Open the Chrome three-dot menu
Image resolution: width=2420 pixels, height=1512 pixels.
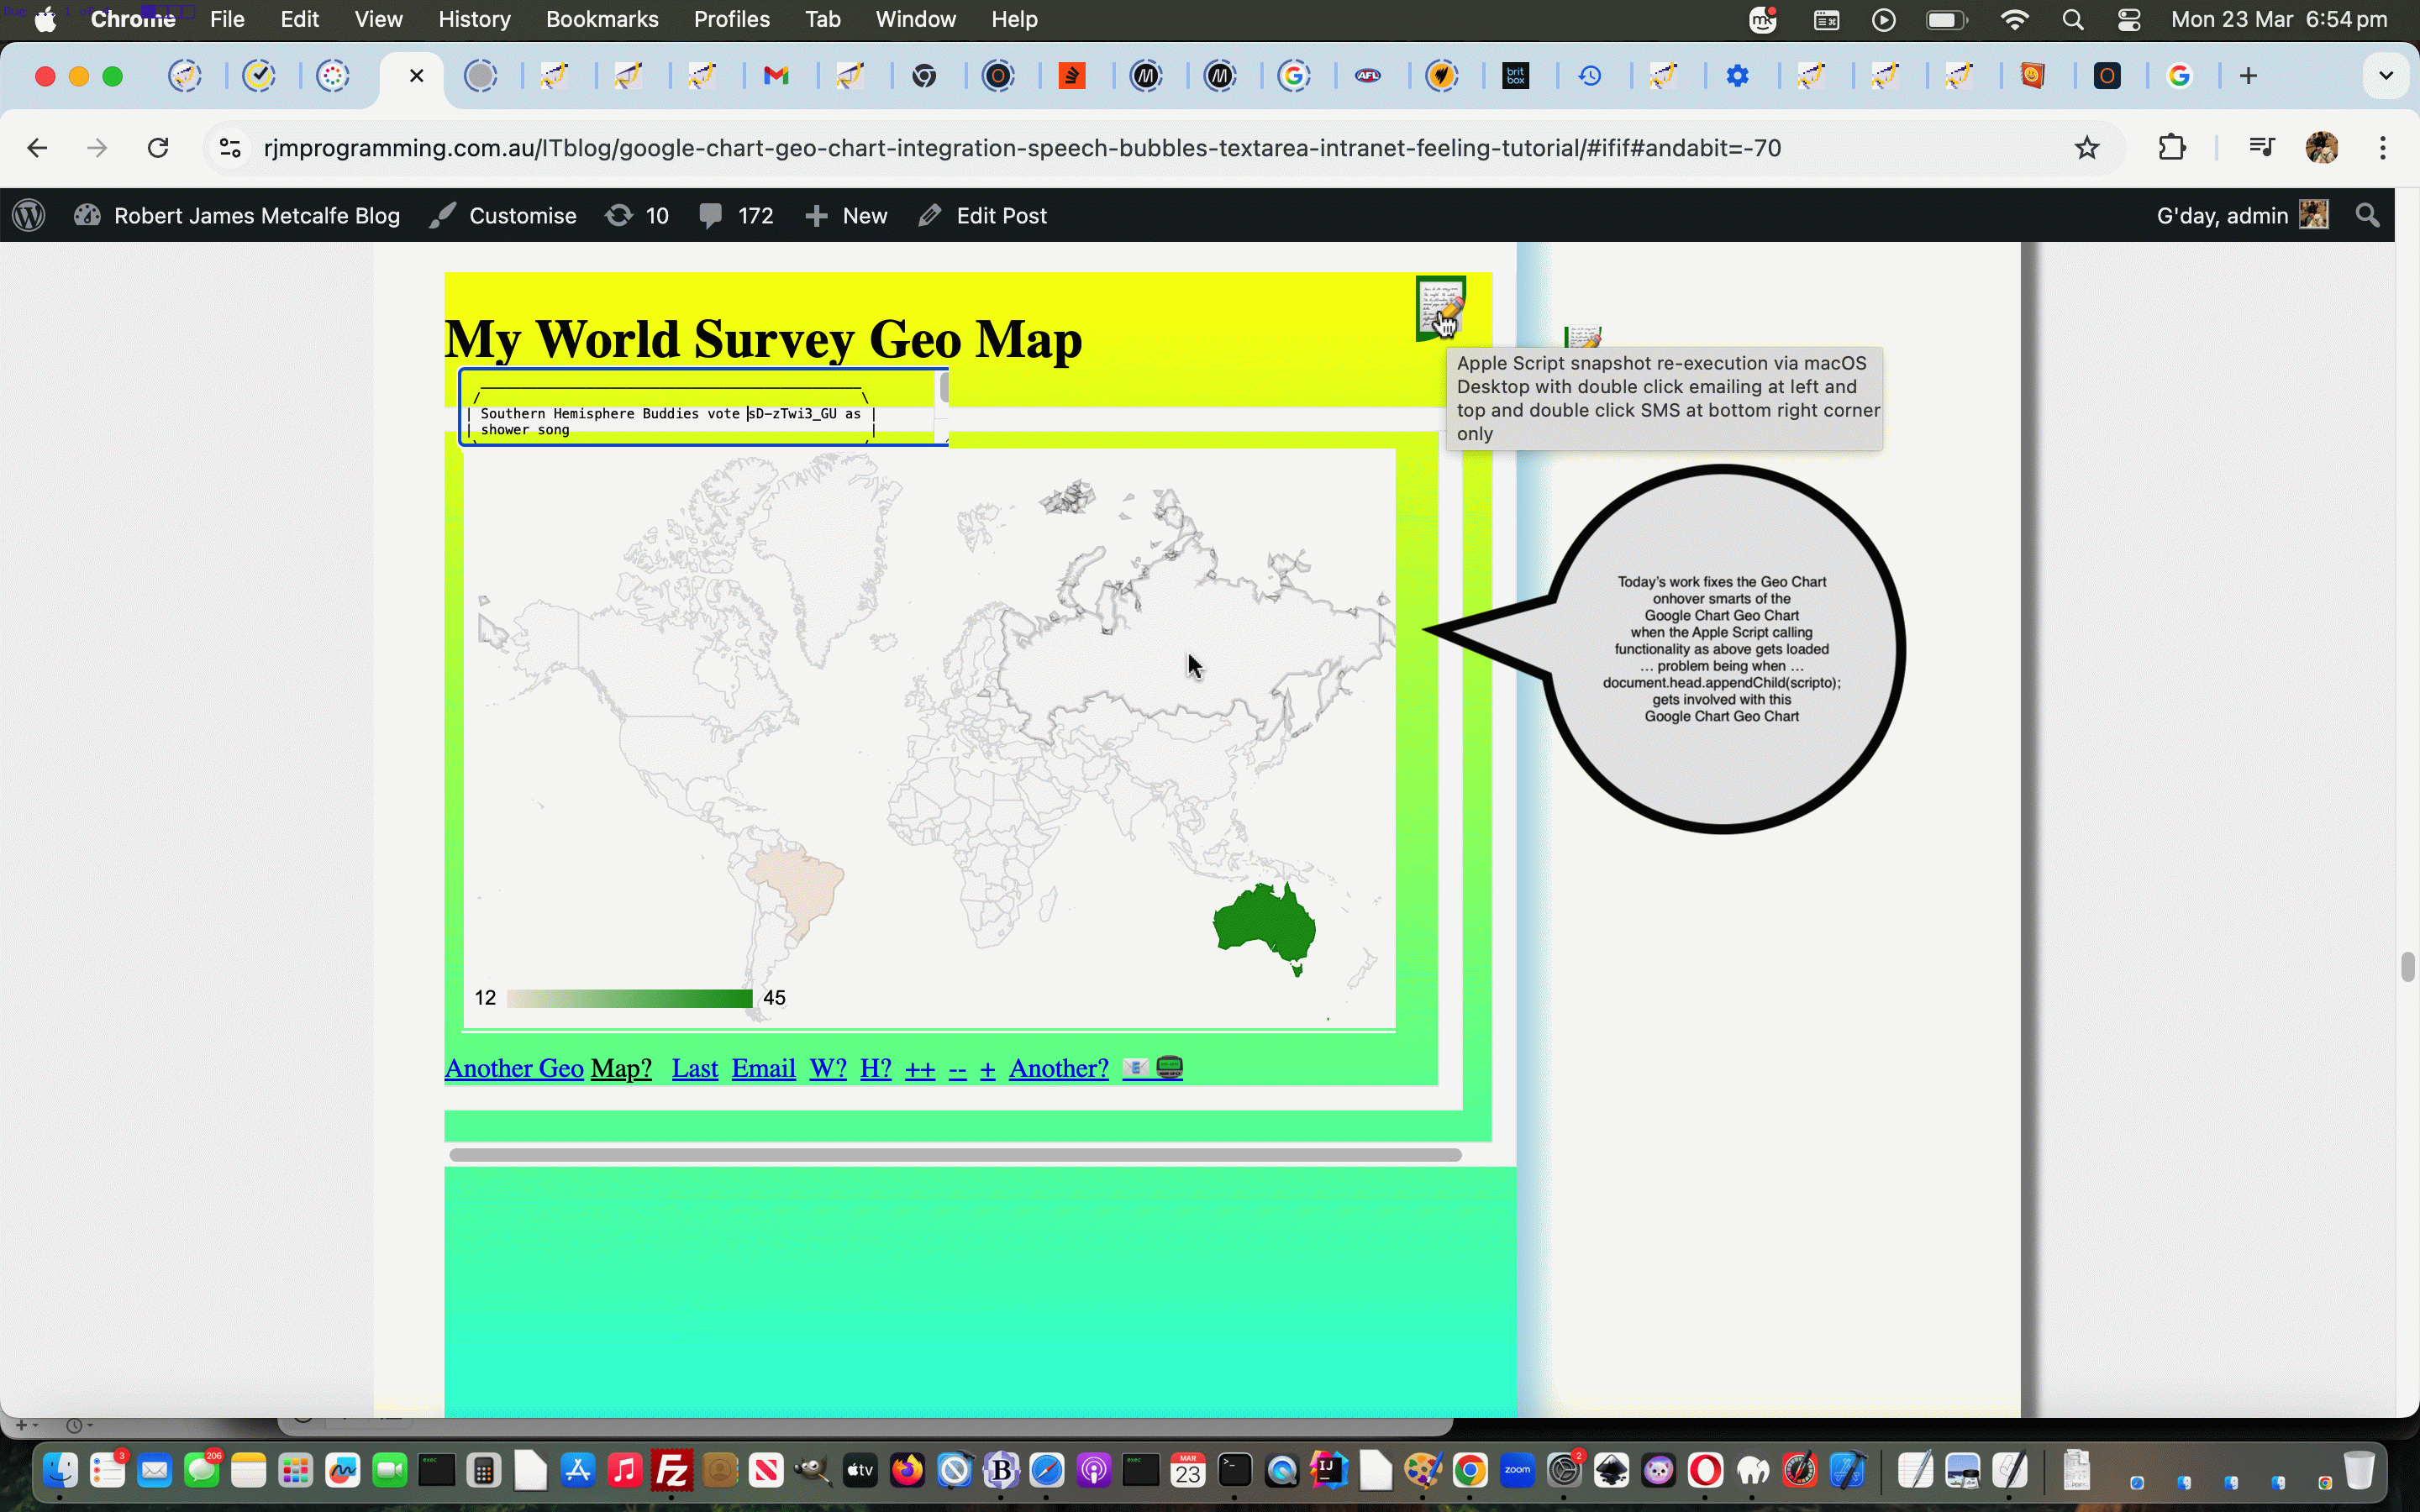2383,147
